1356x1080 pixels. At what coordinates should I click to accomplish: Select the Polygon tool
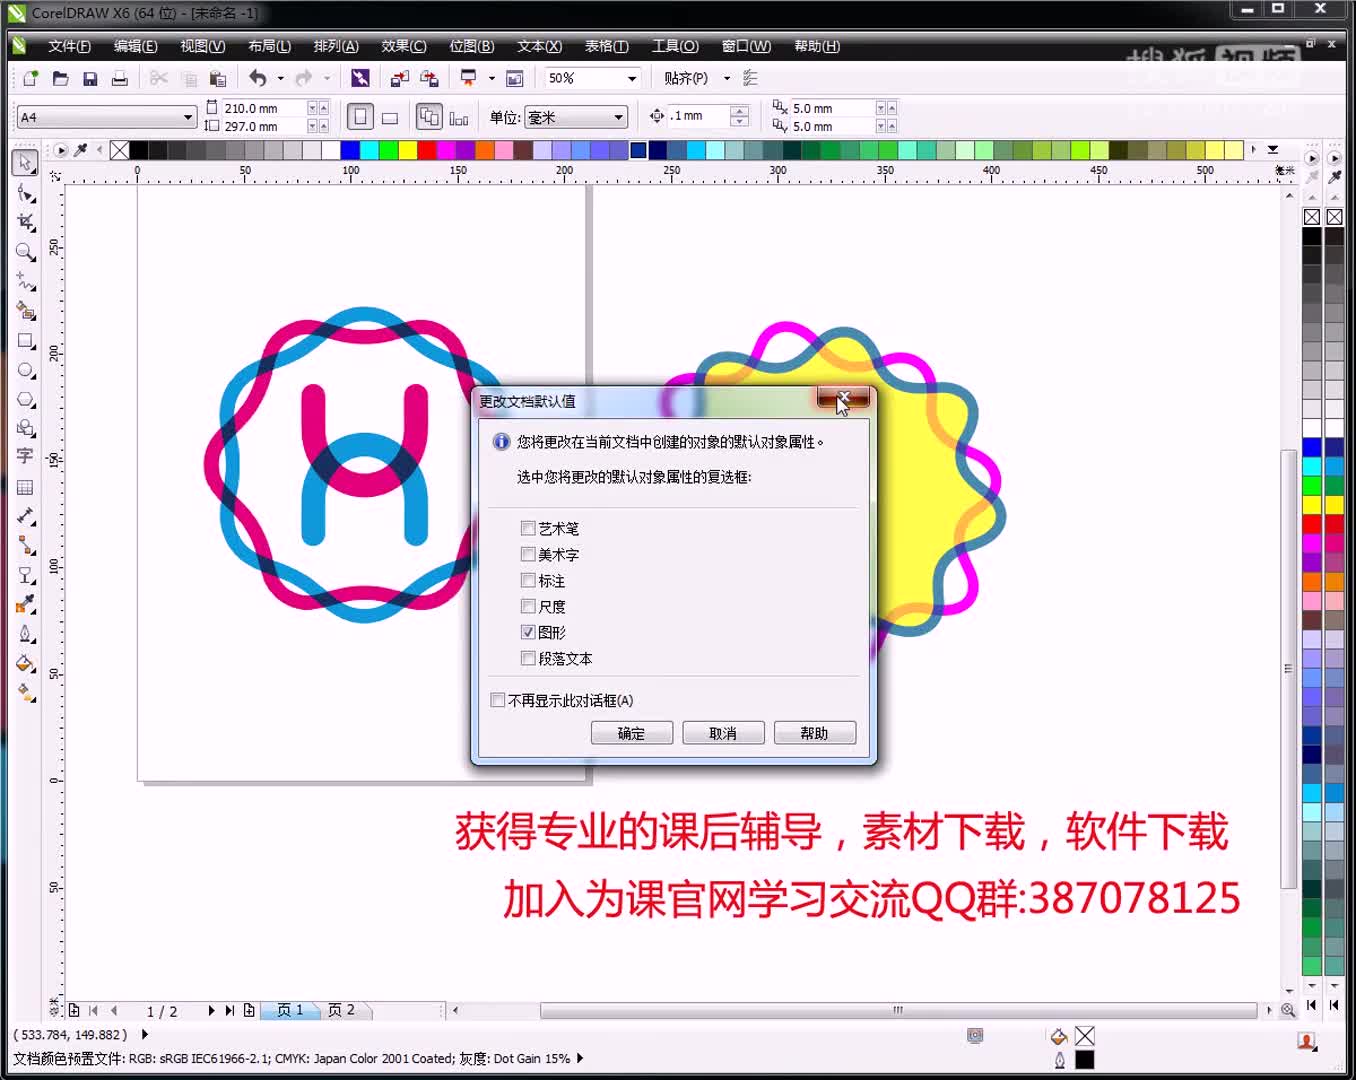[x=25, y=399]
